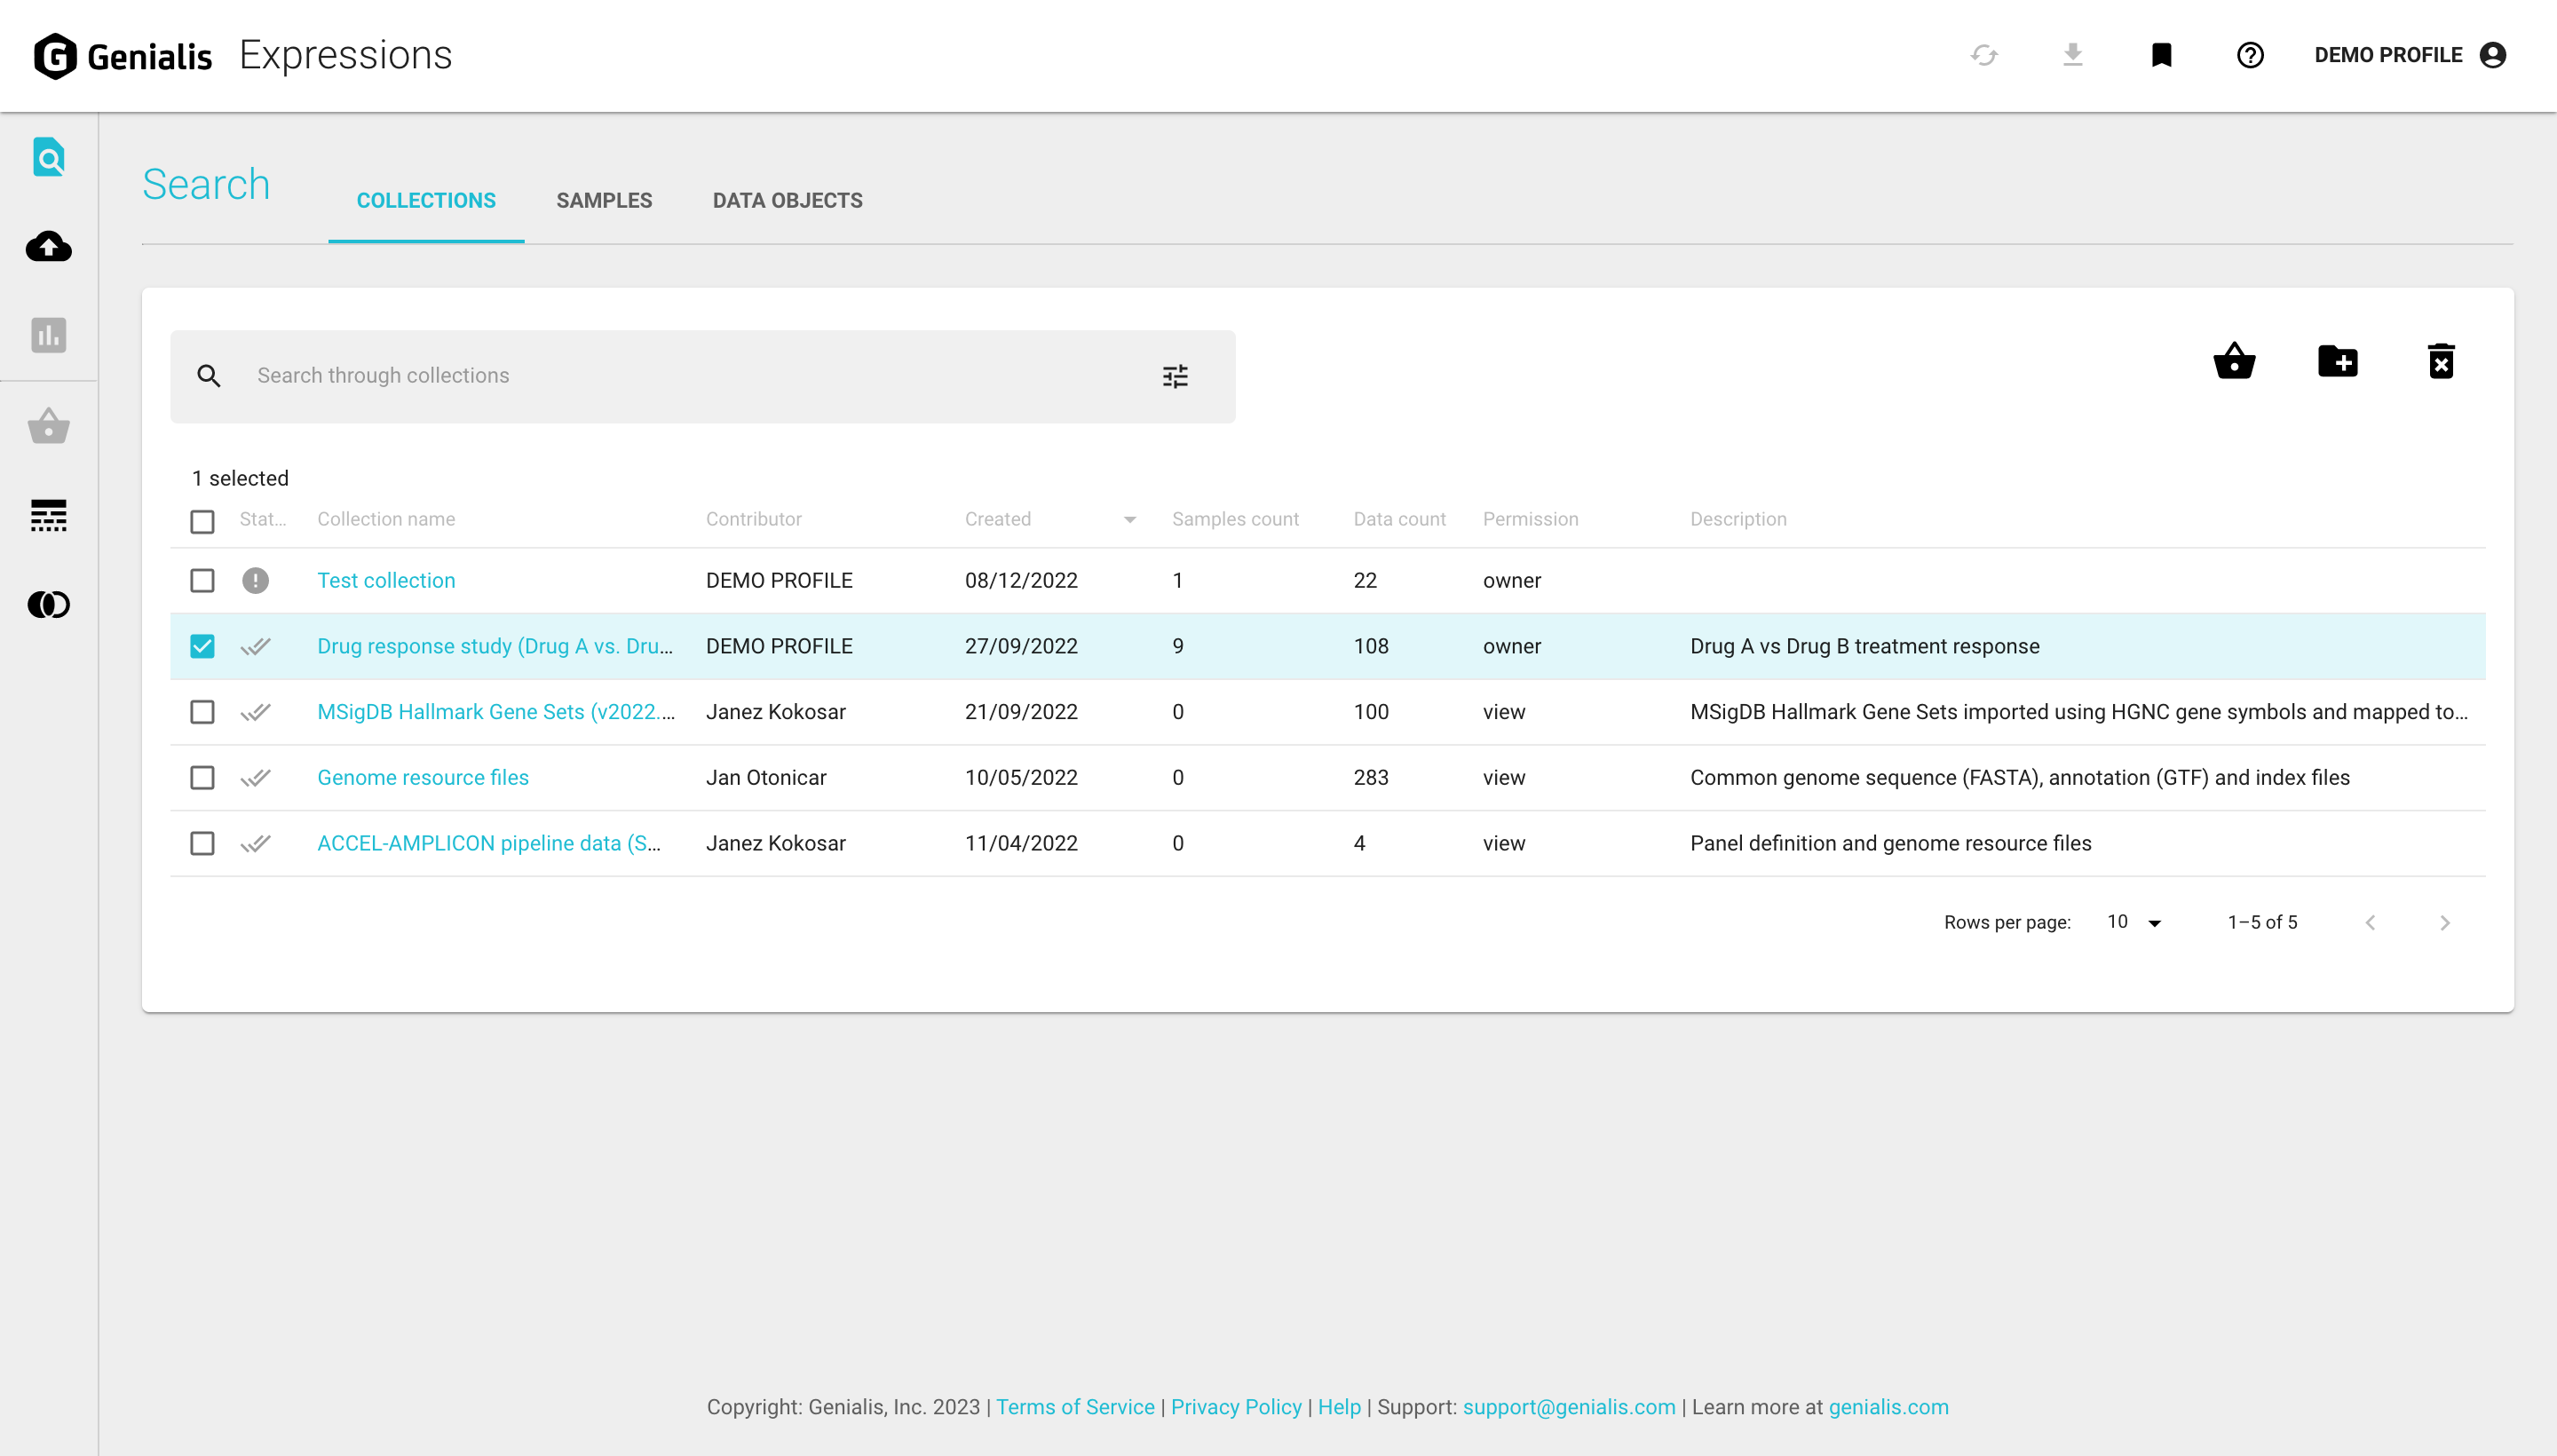Image resolution: width=2557 pixels, height=1456 pixels.
Task: Click the Created column sort arrow
Action: click(x=1129, y=519)
